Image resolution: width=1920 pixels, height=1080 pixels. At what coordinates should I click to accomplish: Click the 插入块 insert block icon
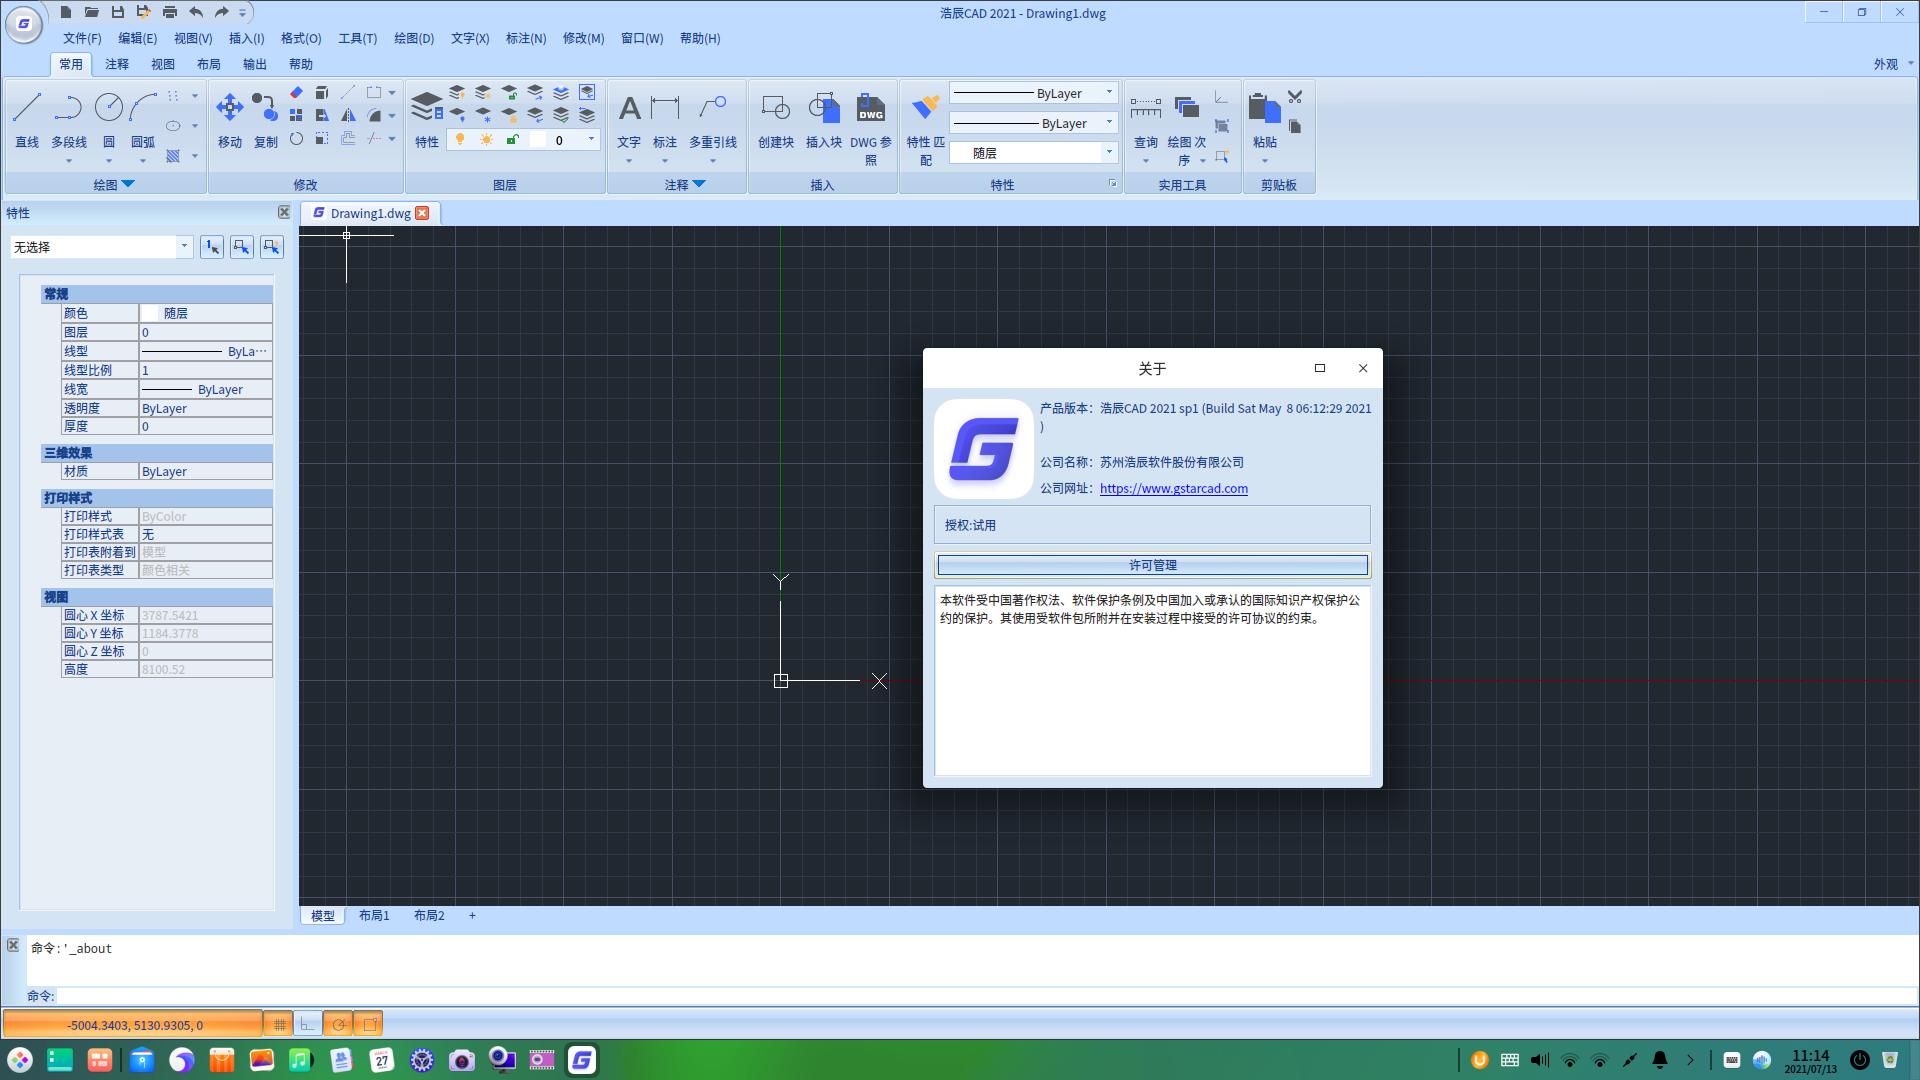(x=824, y=120)
